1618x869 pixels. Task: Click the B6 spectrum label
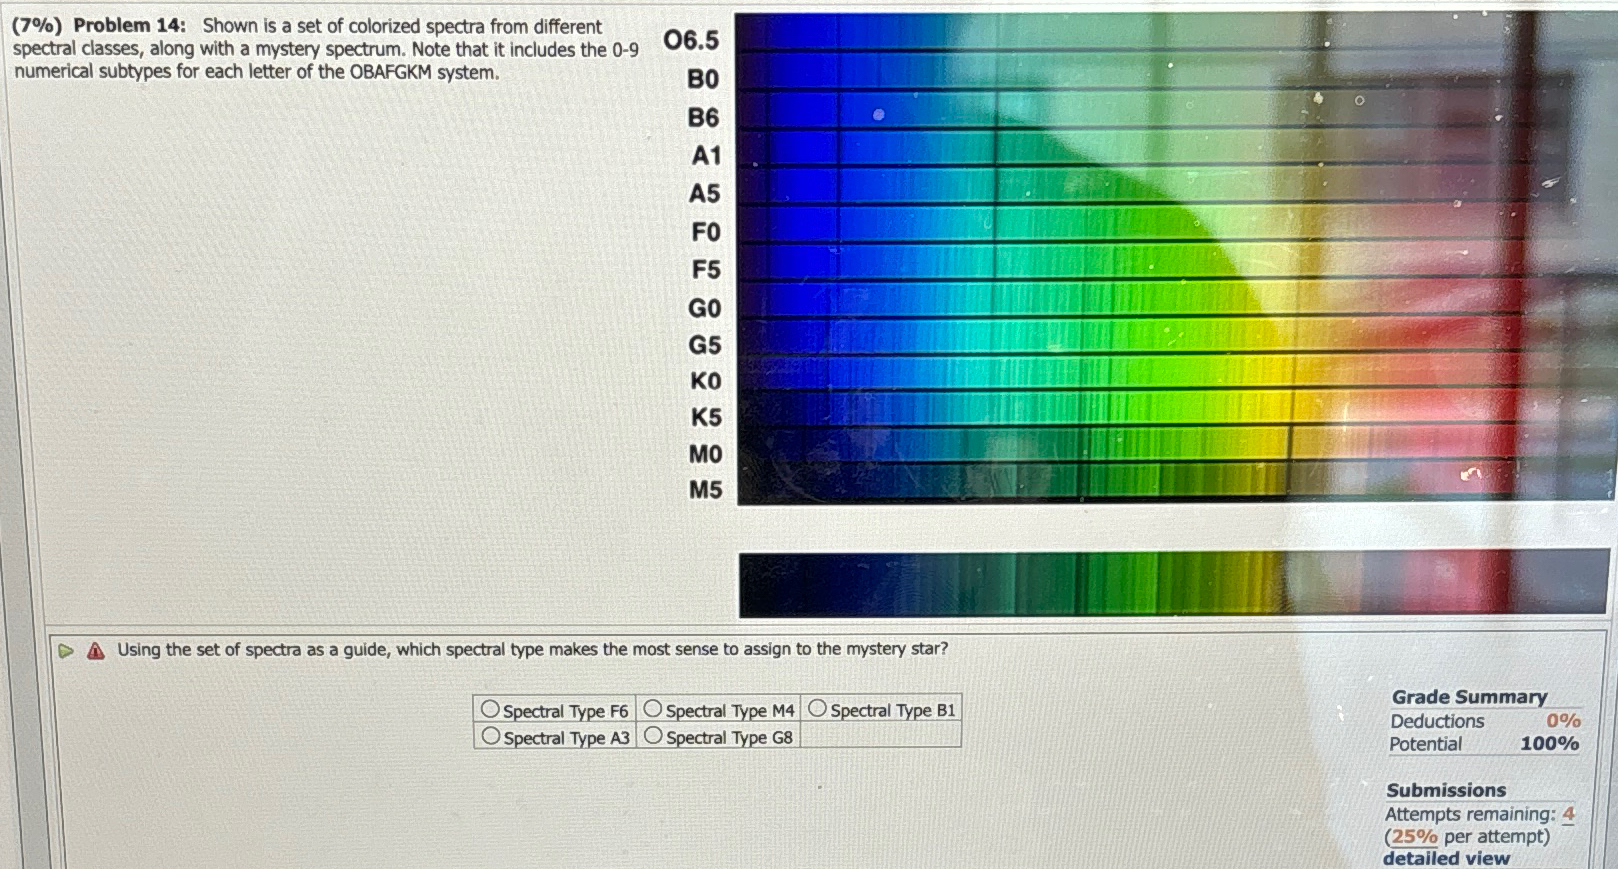pos(703,118)
